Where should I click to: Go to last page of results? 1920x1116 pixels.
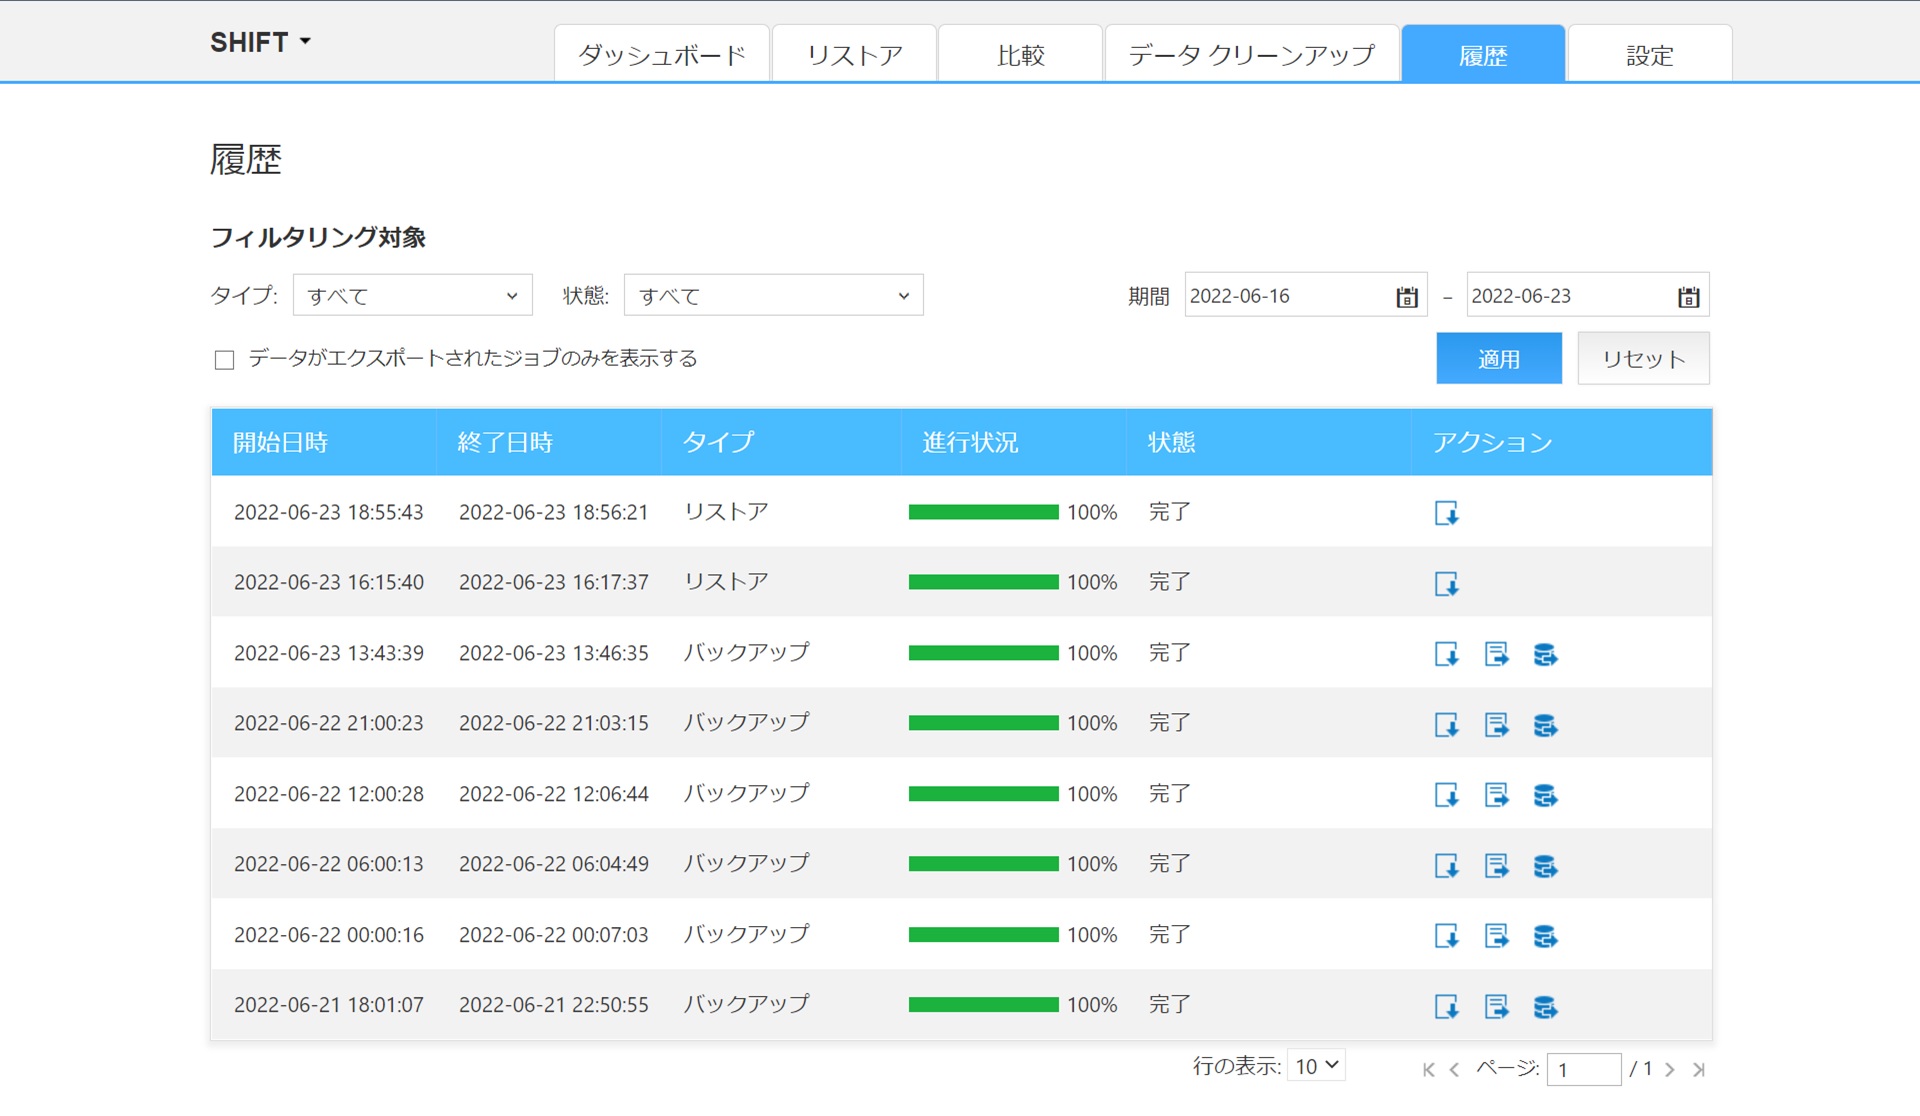1698,1070
